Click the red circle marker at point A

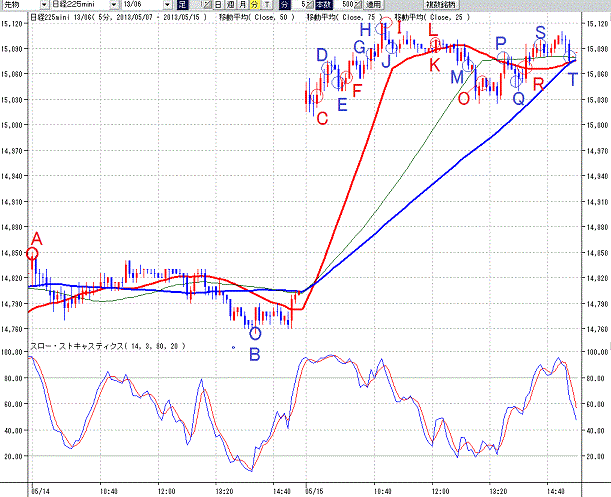coord(32,254)
